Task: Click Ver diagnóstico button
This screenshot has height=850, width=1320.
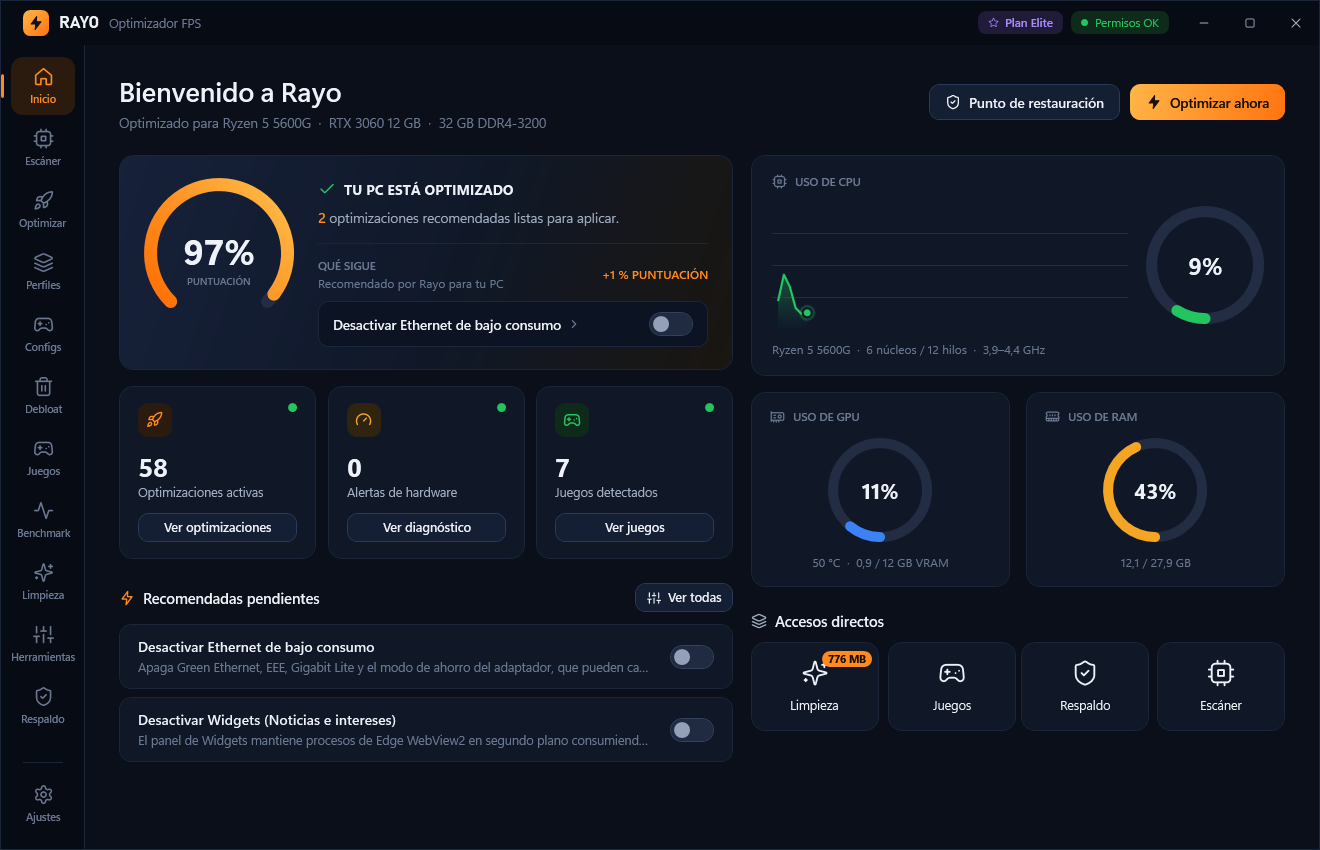Action: [x=426, y=527]
